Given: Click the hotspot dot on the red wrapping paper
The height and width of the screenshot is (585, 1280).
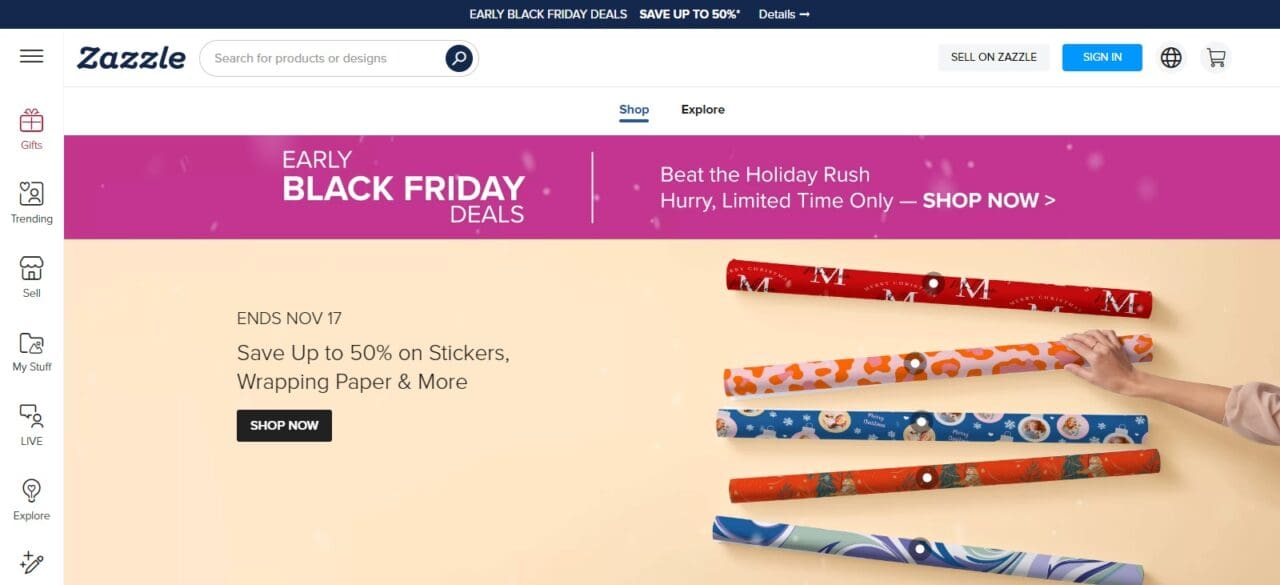Looking at the screenshot, I should 933,283.
